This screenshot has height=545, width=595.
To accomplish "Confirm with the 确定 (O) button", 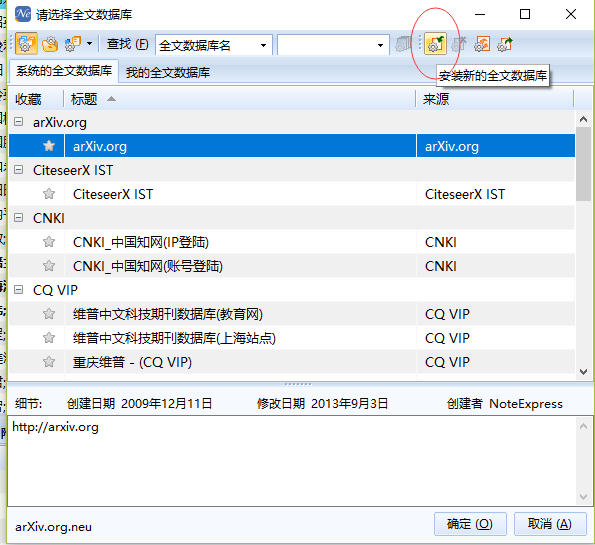I will pos(470,524).
